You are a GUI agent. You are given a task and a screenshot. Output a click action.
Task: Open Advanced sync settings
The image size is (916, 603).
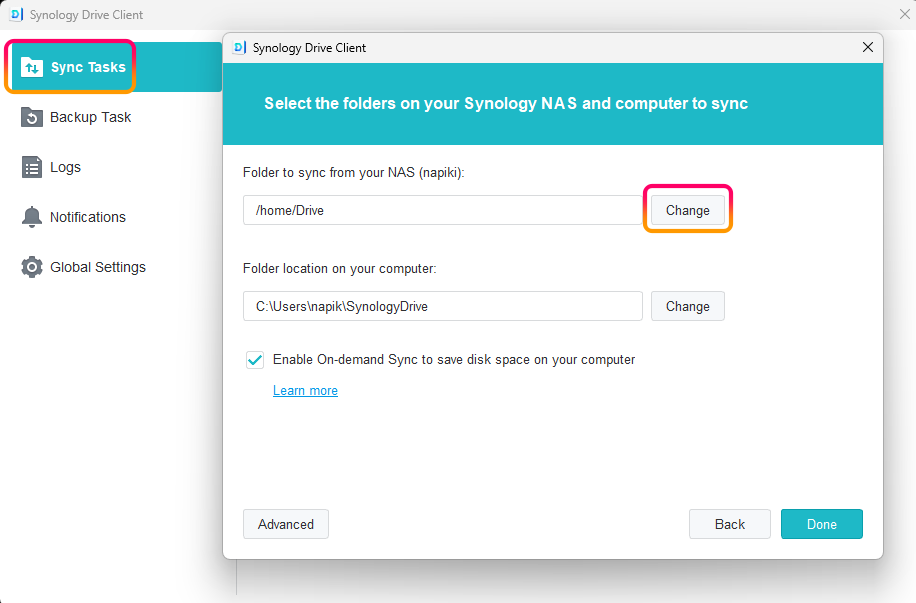[286, 524]
